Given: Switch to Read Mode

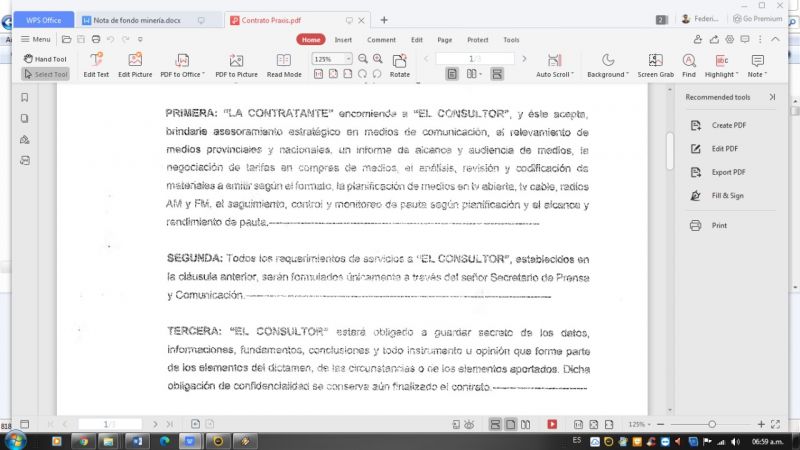Looking at the screenshot, I should (284, 65).
